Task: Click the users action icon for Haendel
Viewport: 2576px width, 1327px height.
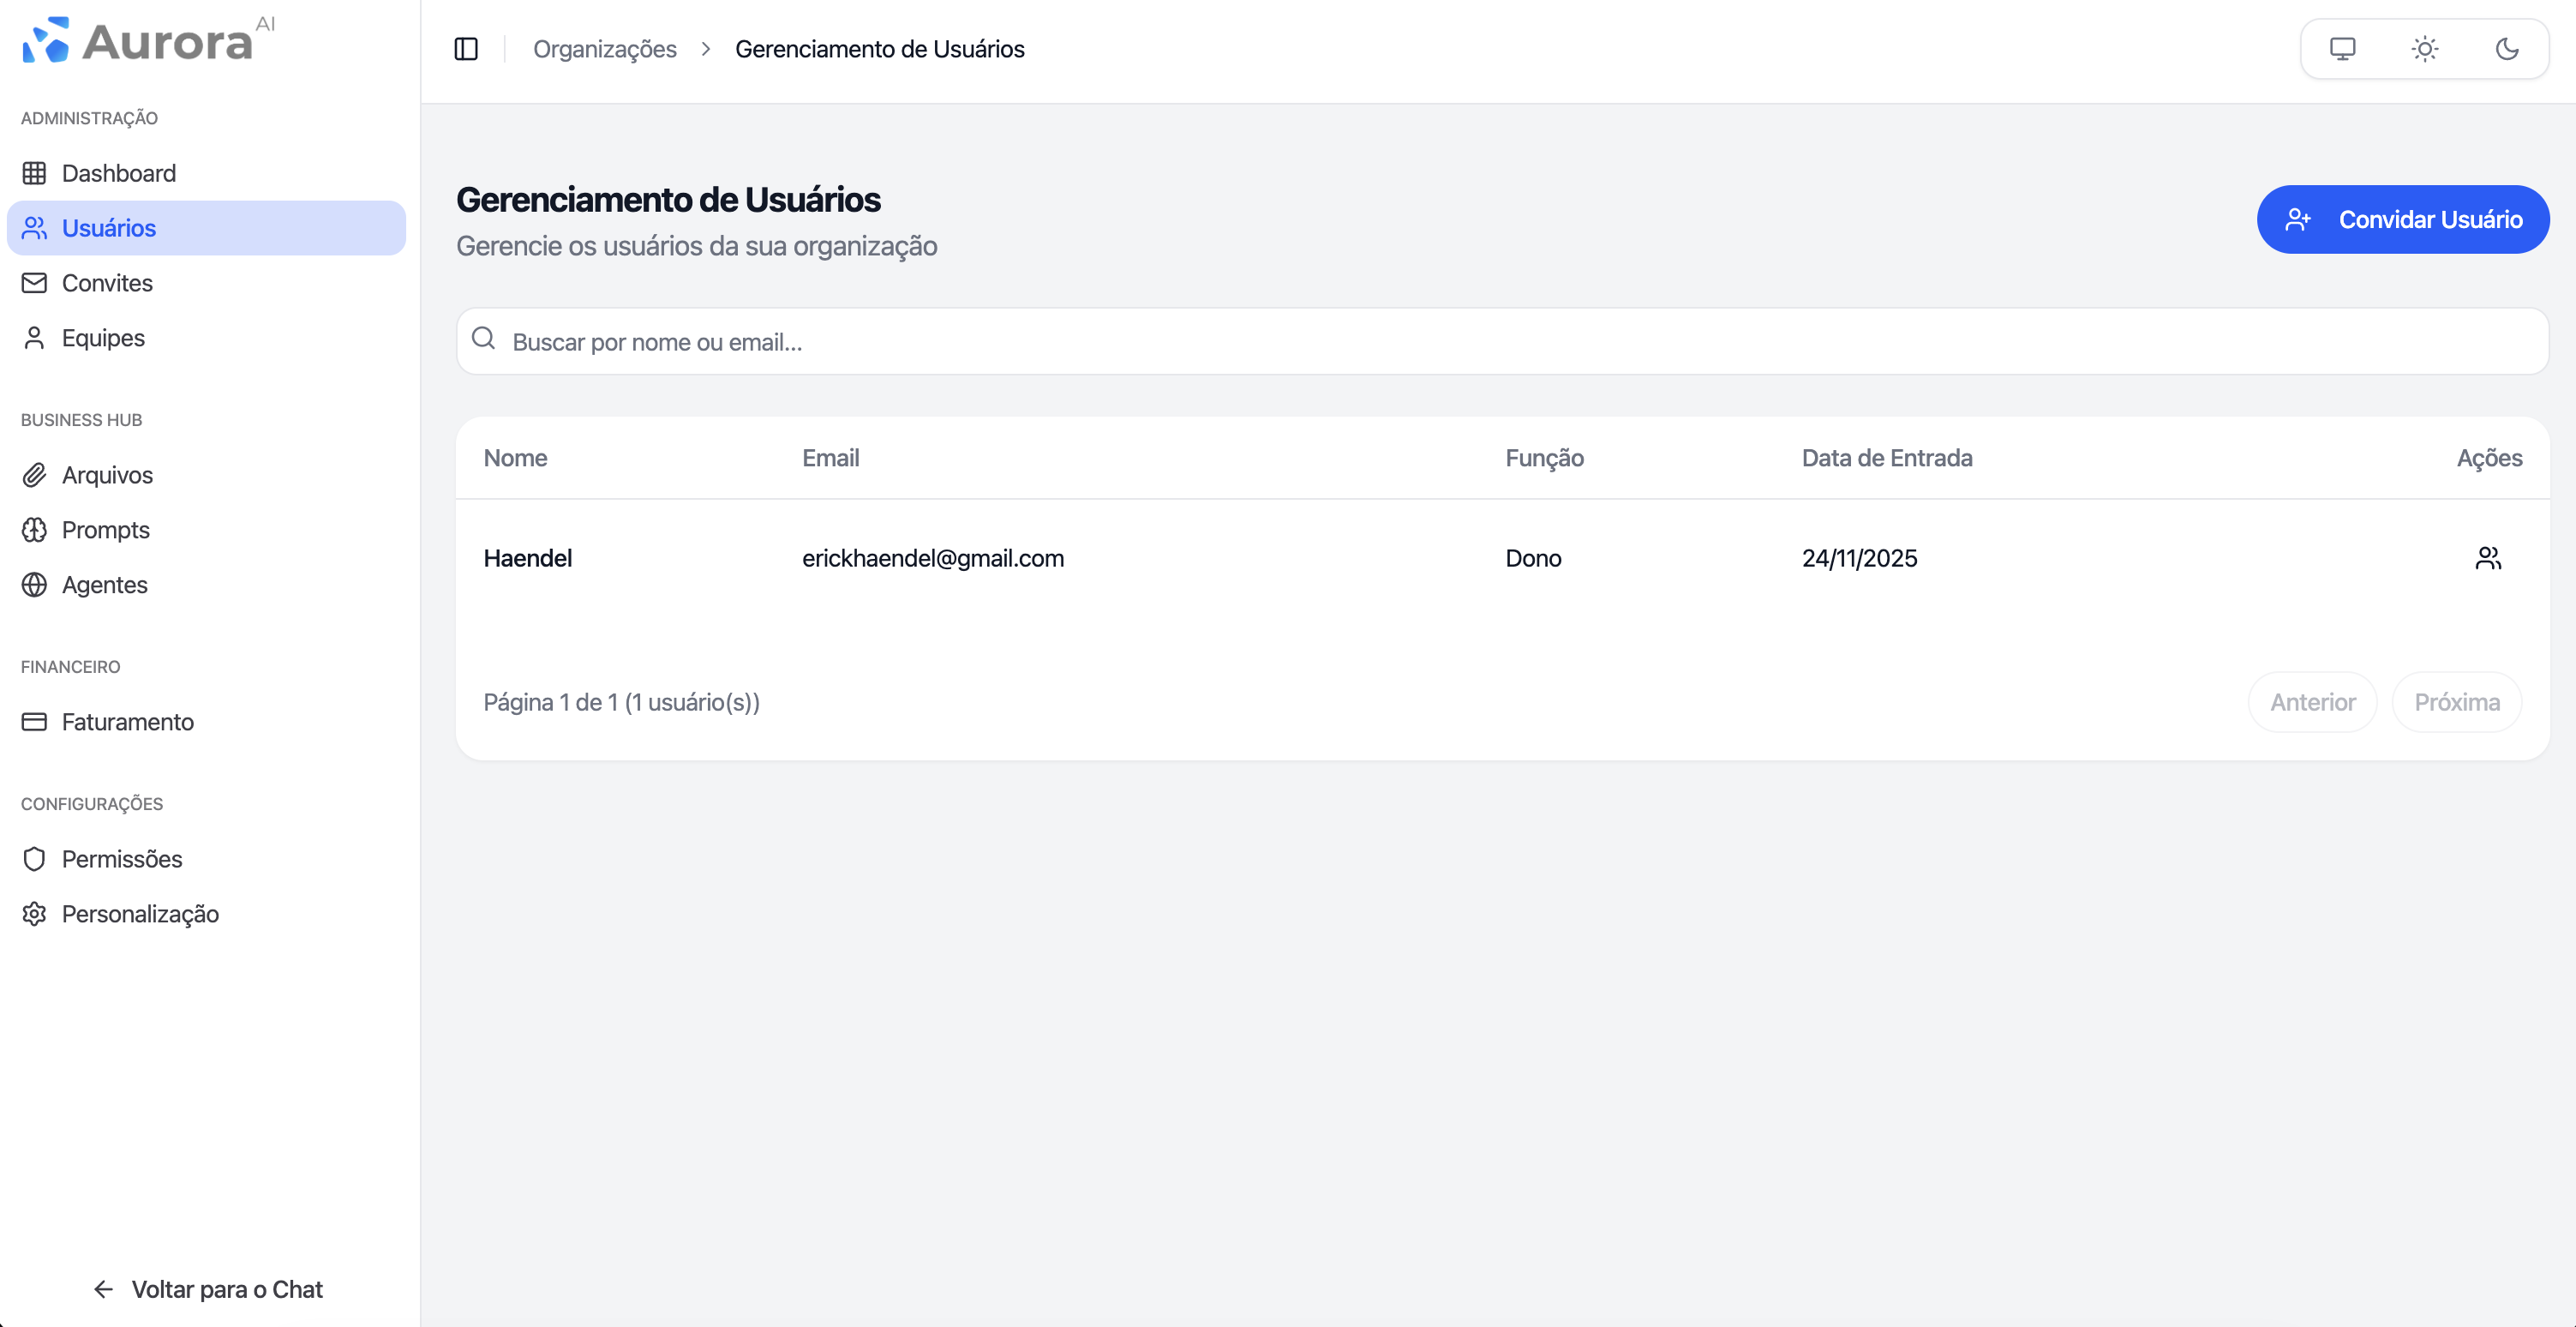Action: pos(2489,558)
